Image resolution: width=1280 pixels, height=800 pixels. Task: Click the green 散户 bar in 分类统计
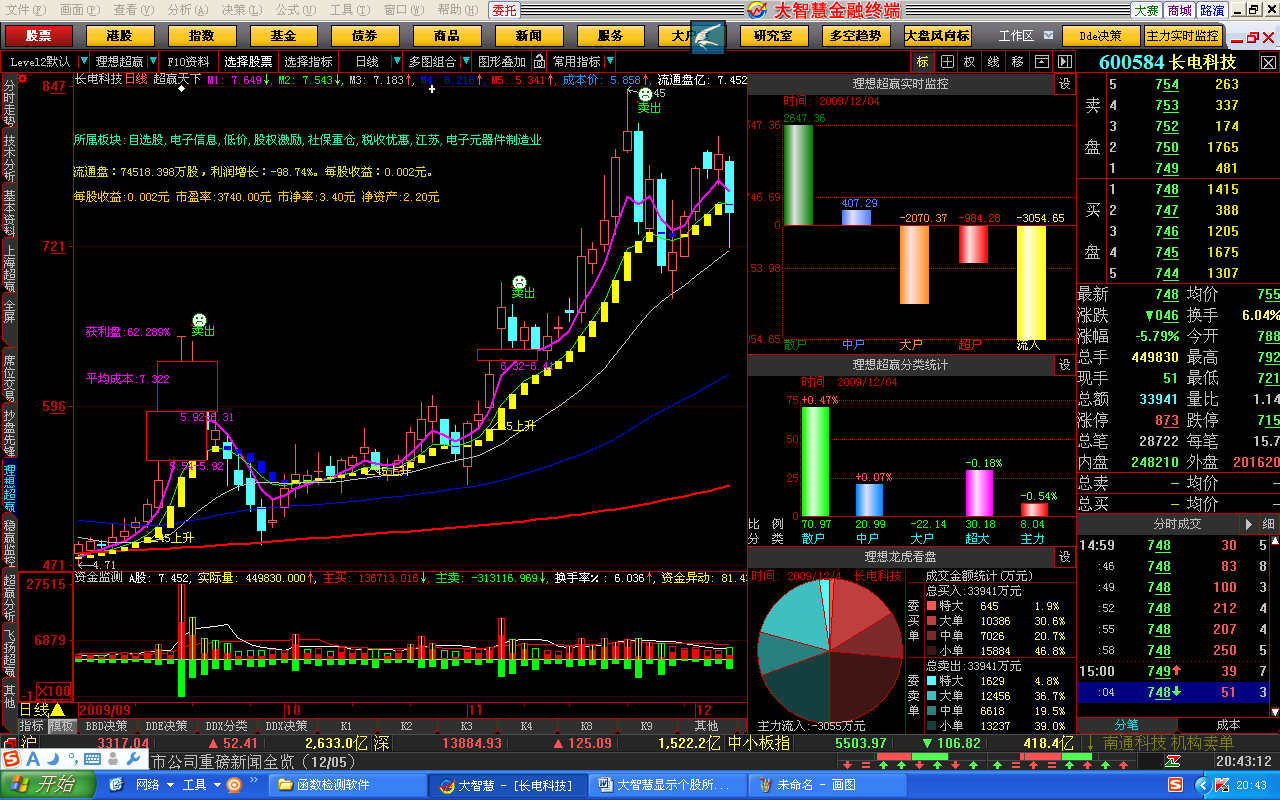click(815, 461)
